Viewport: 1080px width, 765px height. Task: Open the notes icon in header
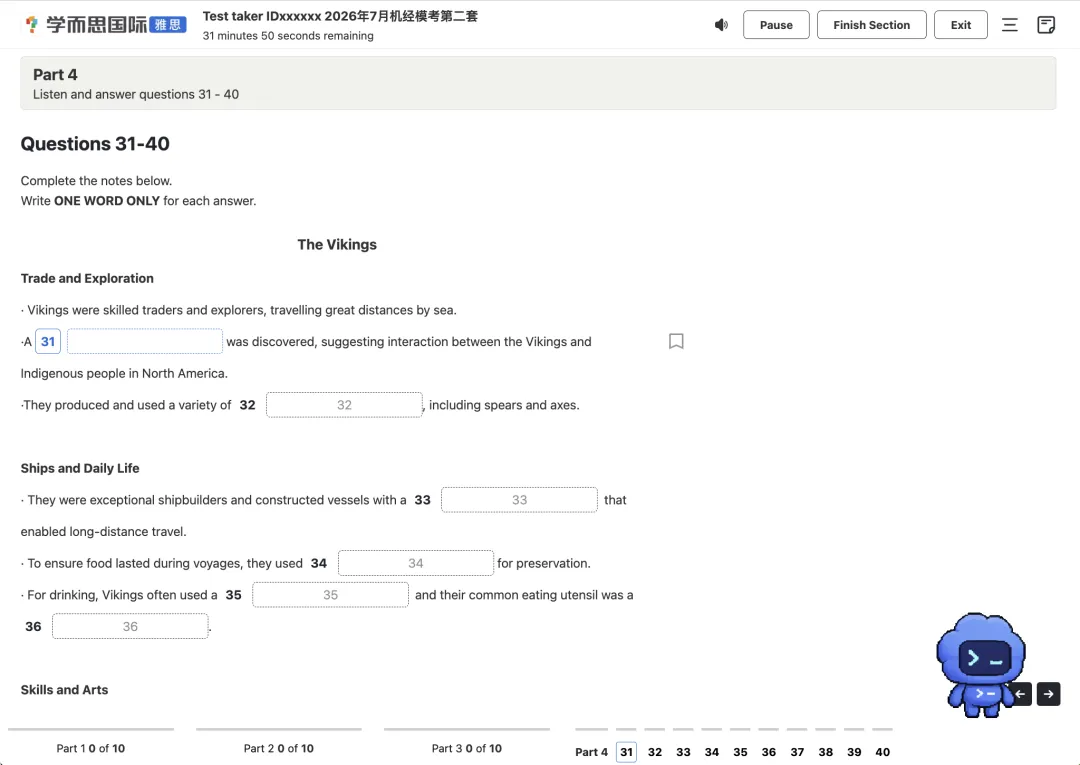click(1046, 25)
